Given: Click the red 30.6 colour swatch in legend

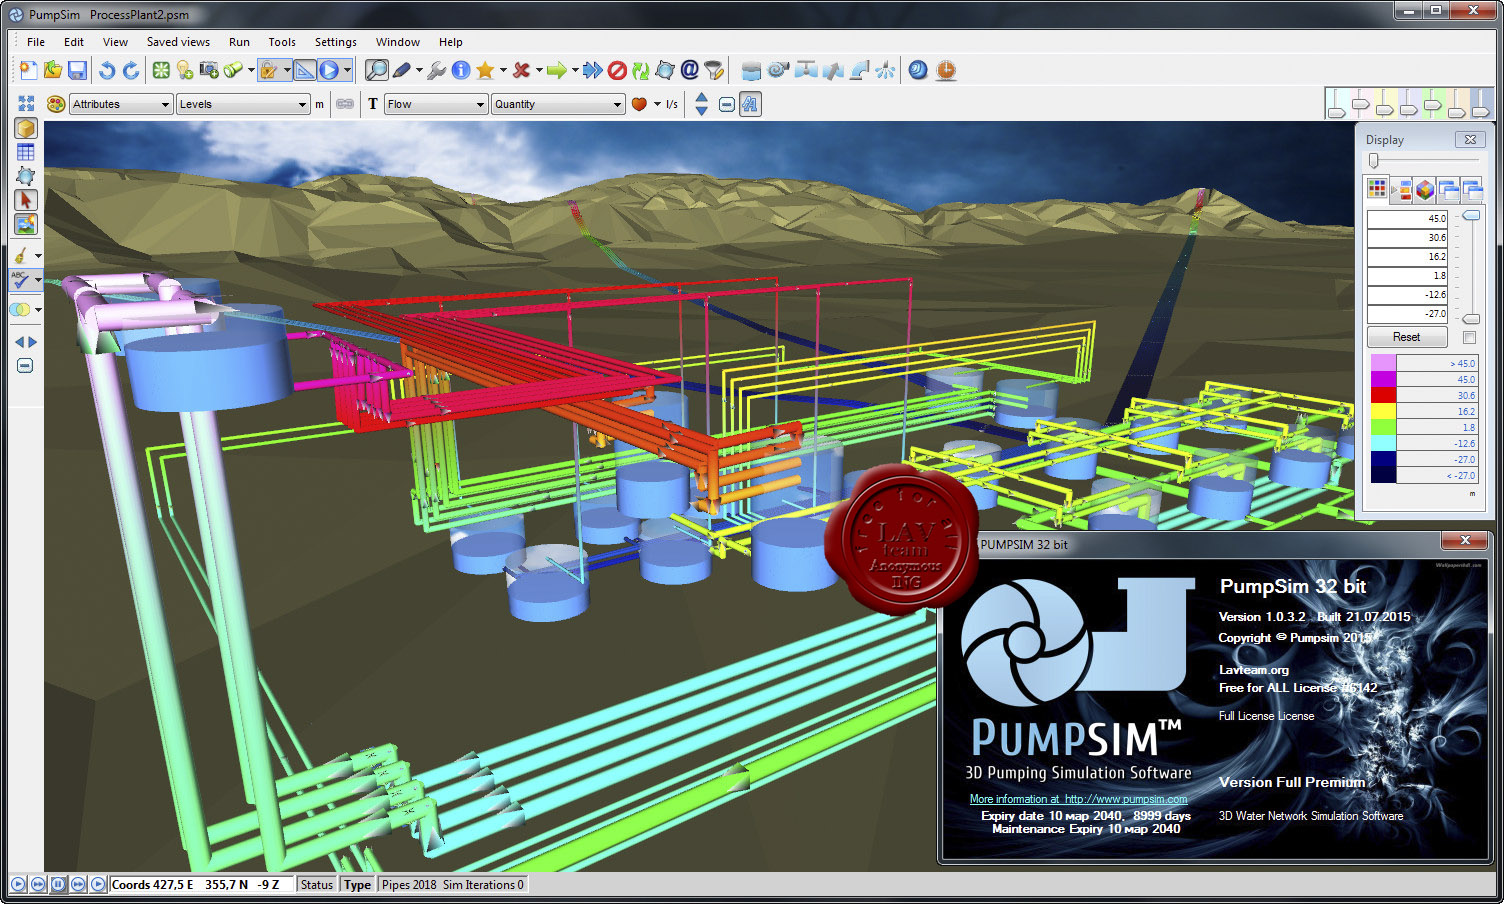Looking at the screenshot, I should [1383, 395].
